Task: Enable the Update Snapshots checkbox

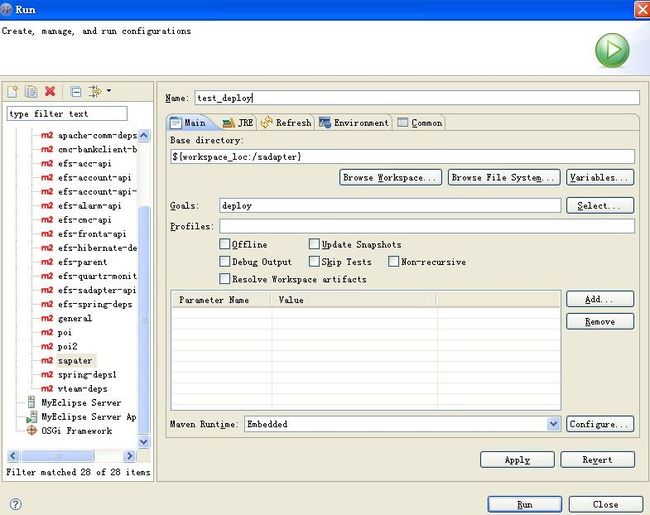Action: pos(314,244)
